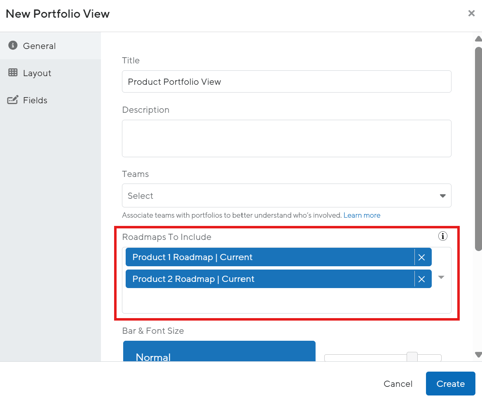Remove Product 1 Roadmap chip via its X
The width and height of the screenshot is (482, 400).
422,257
